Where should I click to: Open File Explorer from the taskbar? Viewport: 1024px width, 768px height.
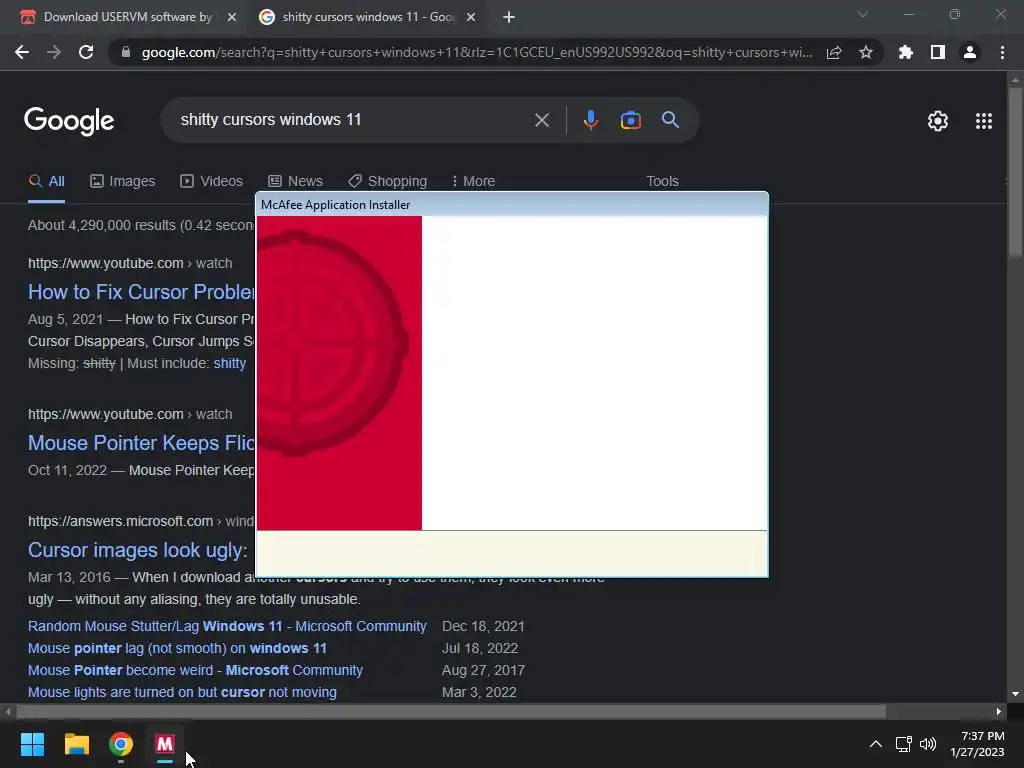tap(76, 744)
